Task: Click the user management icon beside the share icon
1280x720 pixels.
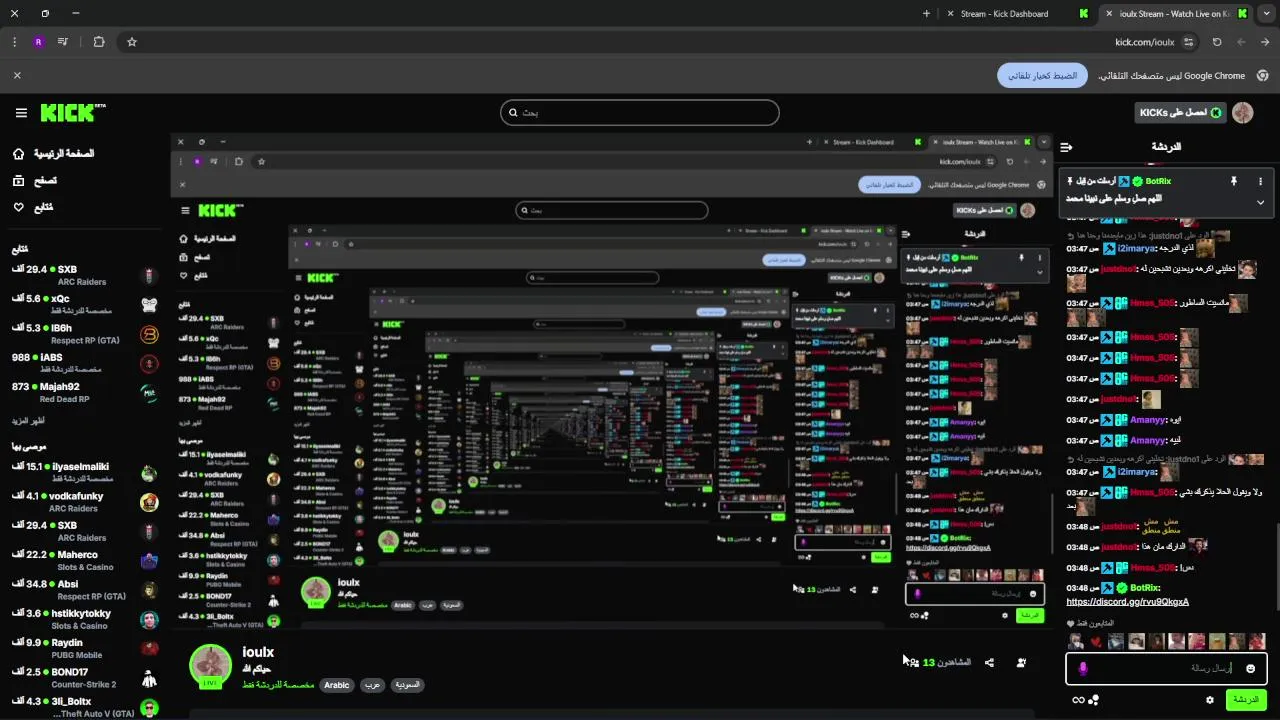Action: point(1021,662)
